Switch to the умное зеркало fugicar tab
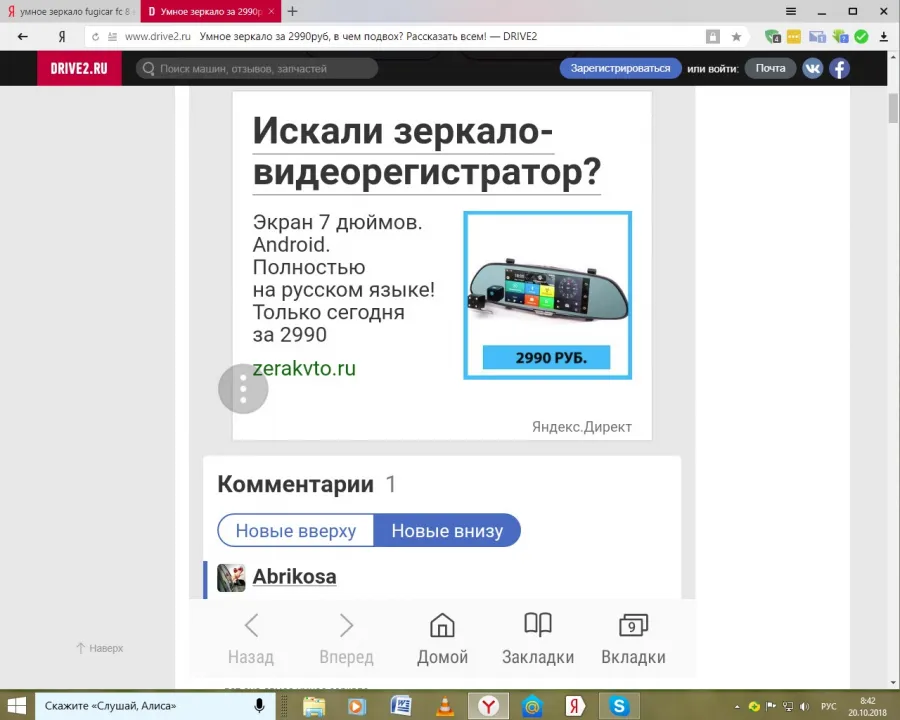Viewport: 900px width, 720px height. (x=69, y=11)
